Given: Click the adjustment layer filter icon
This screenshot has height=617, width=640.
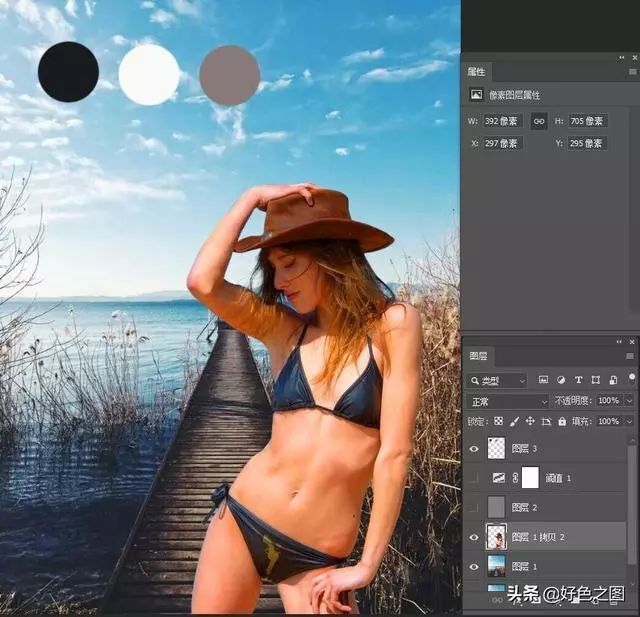Looking at the screenshot, I should pos(560,380).
